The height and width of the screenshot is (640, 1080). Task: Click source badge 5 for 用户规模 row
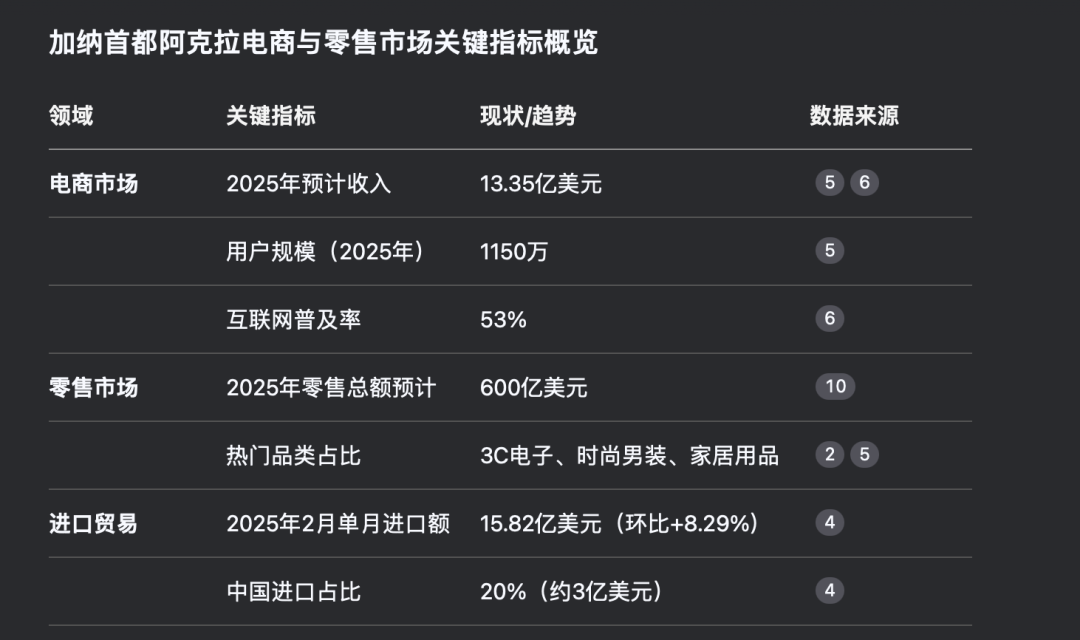point(829,251)
